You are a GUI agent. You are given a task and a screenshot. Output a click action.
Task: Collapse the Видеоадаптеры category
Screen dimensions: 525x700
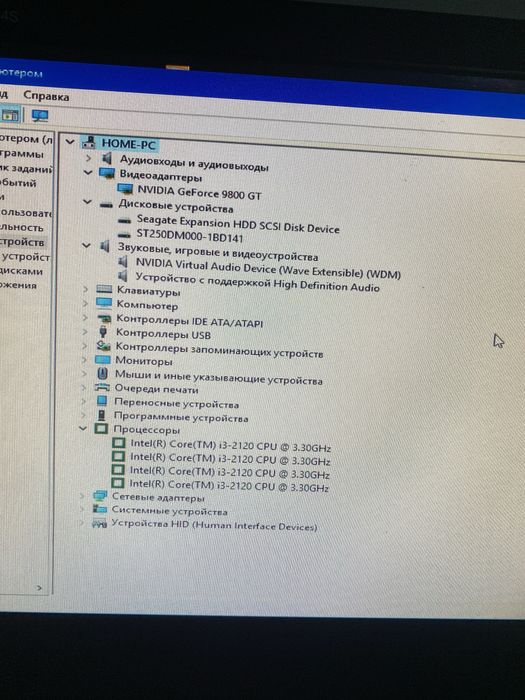click(88, 172)
